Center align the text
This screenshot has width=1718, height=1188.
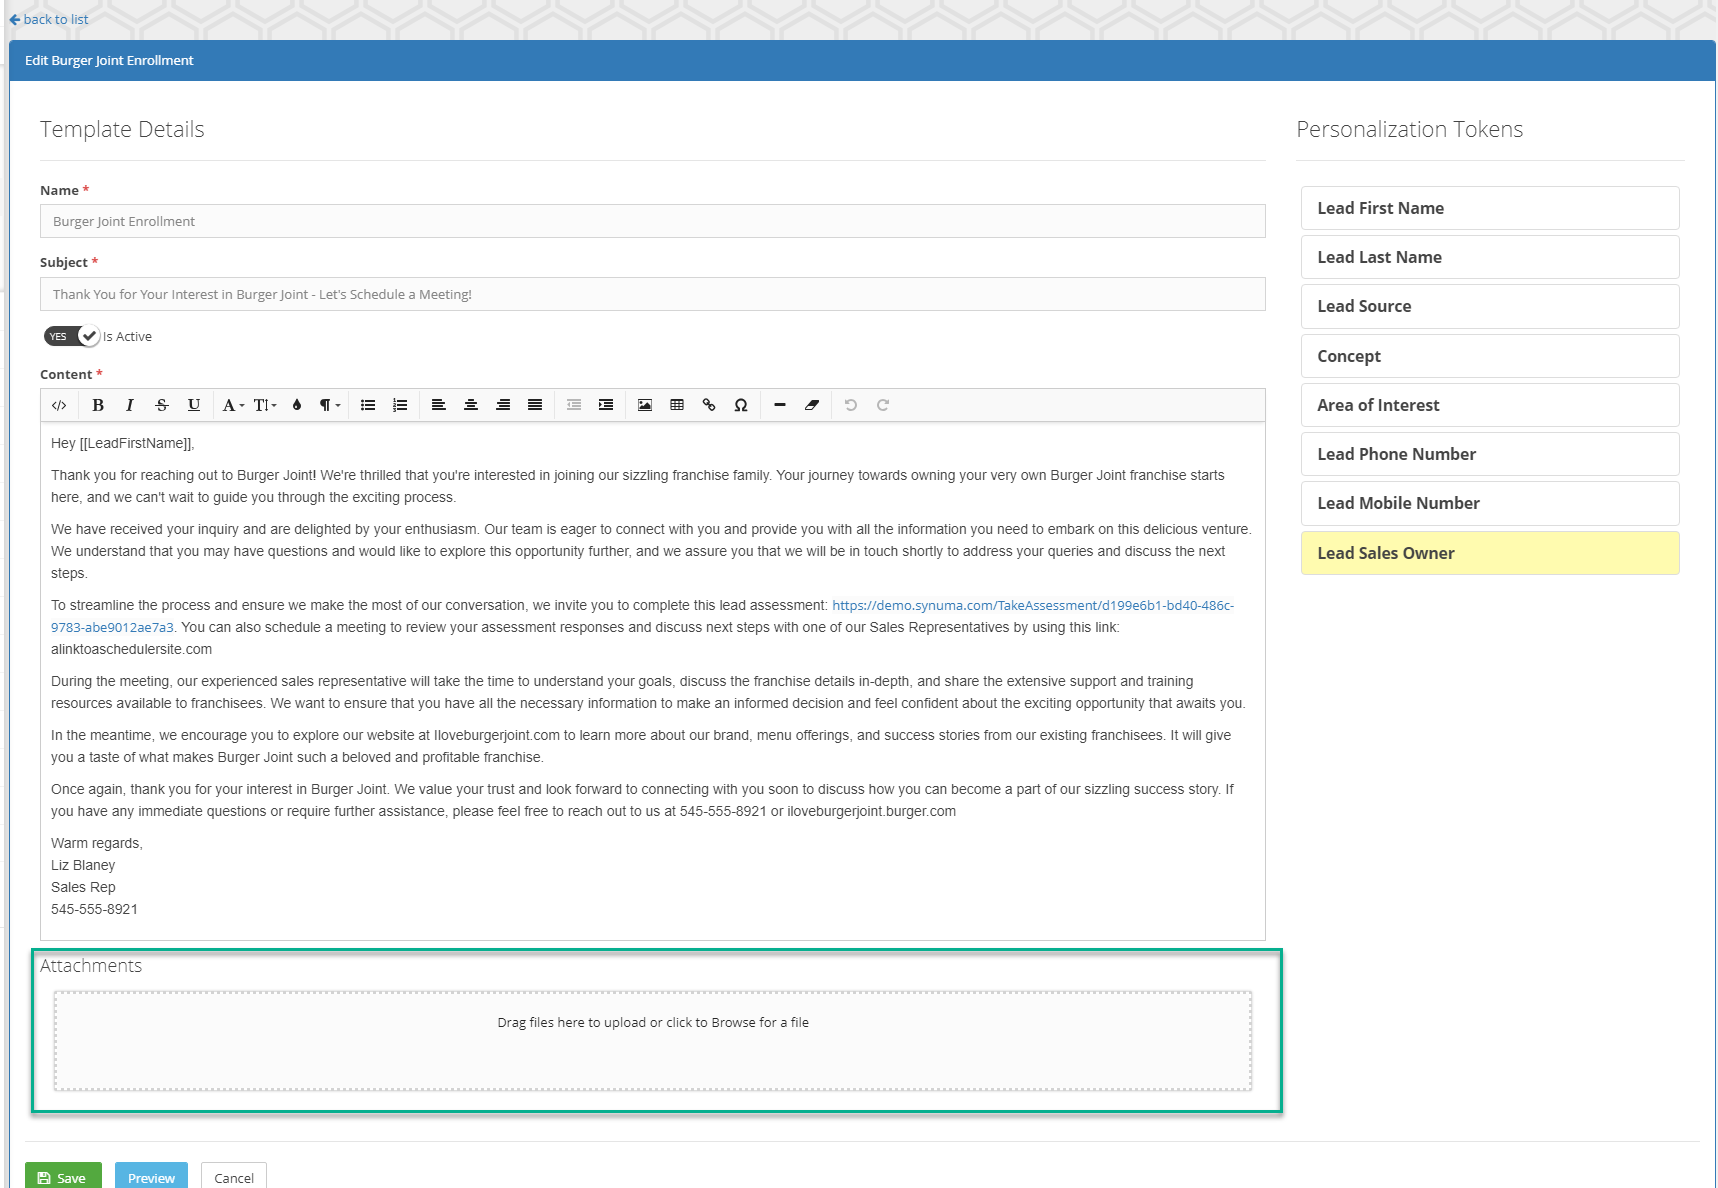click(x=471, y=405)
